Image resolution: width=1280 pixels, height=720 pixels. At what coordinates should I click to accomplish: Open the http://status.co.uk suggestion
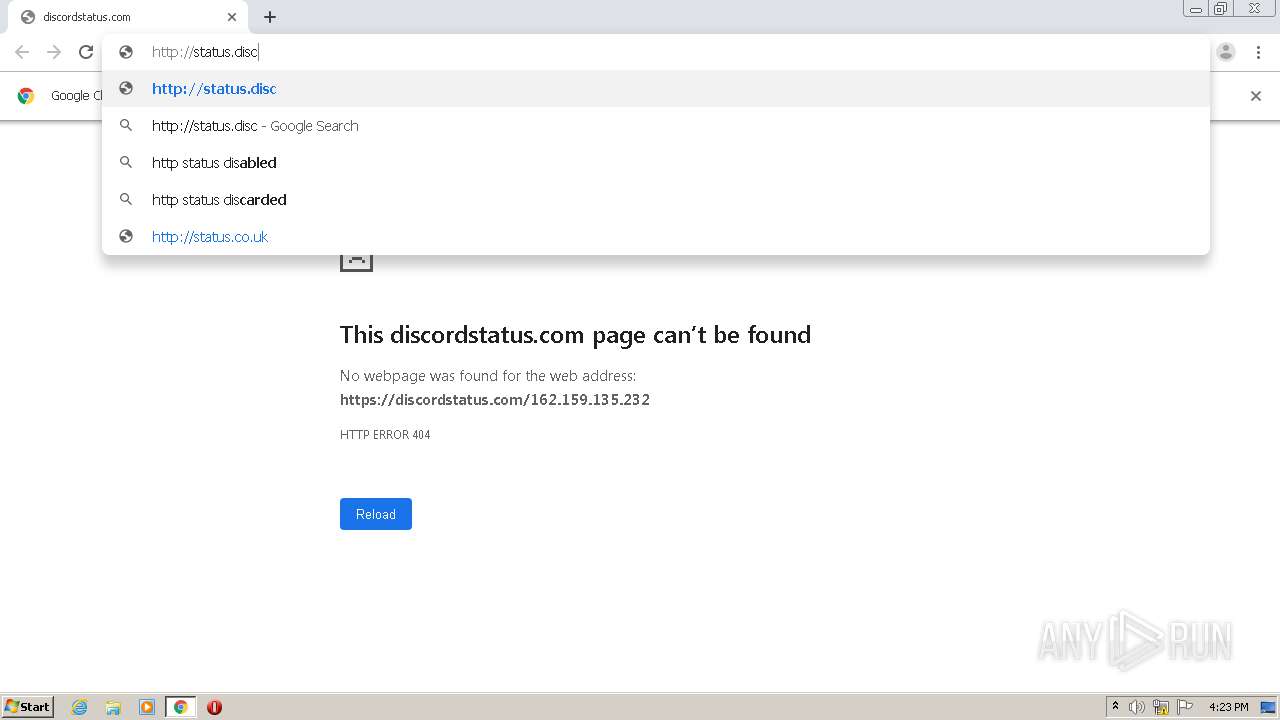[x=656, y=237]
